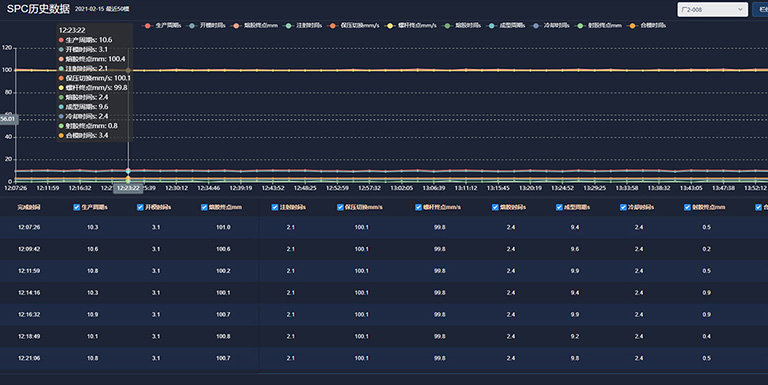Click the 13:43:05 label on the time axis
The height and width of the screenshot is (385, 768).
click(691, 188)
